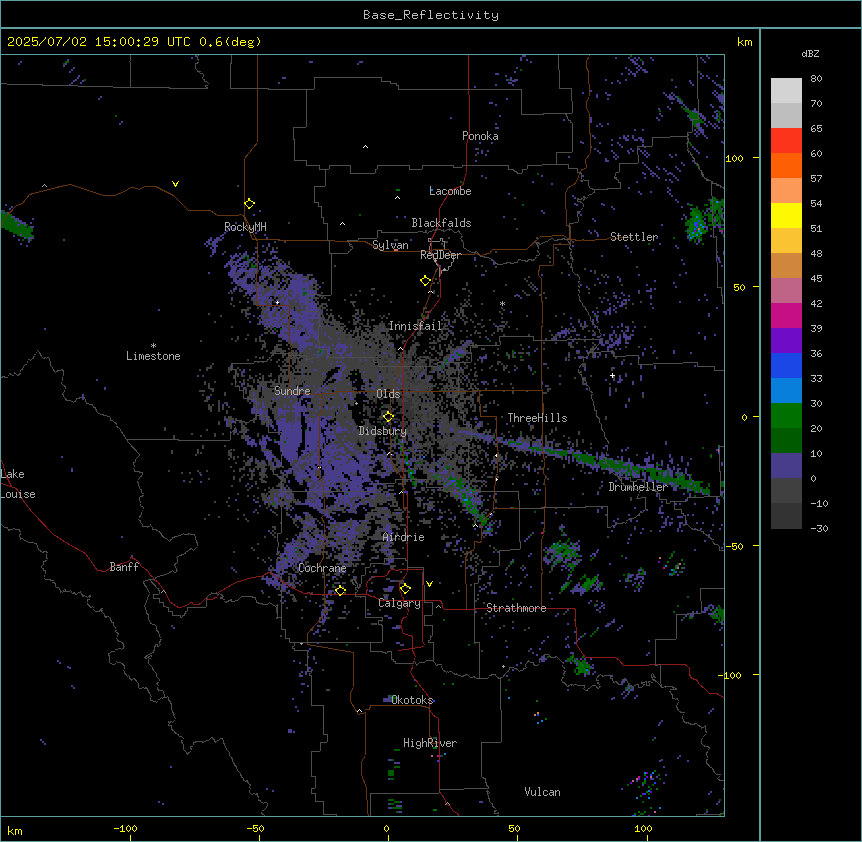
Task: Click the RockyMH label
Action: (x=245, y=227)
